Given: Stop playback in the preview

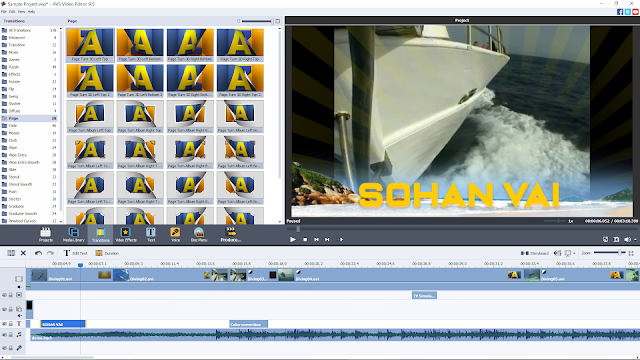Looking at the screenshot, I should pos(305,240).
